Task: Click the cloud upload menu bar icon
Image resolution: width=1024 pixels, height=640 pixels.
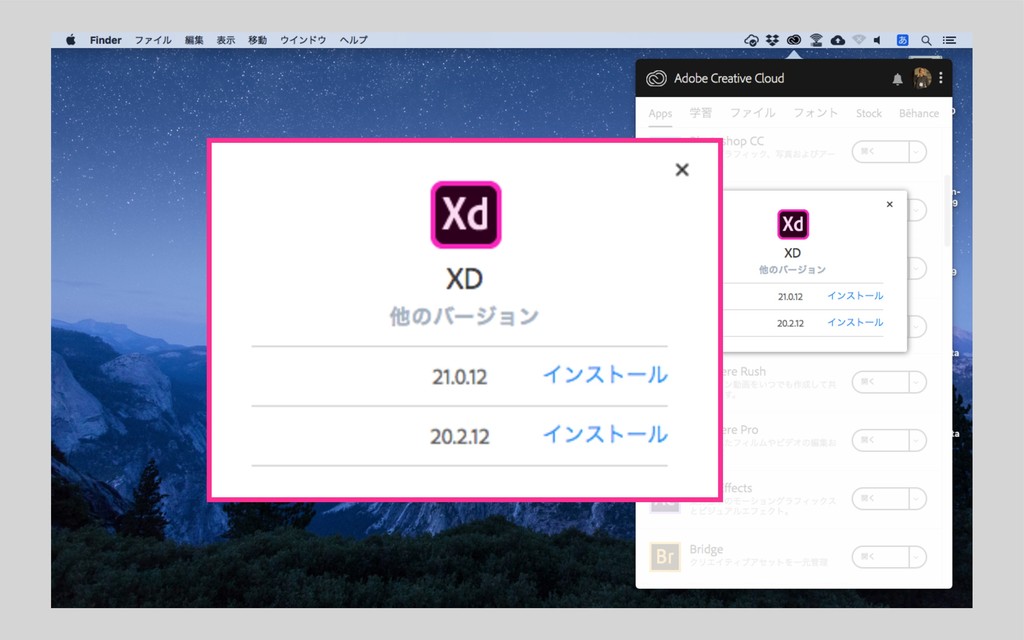Action: pos(838,40)
